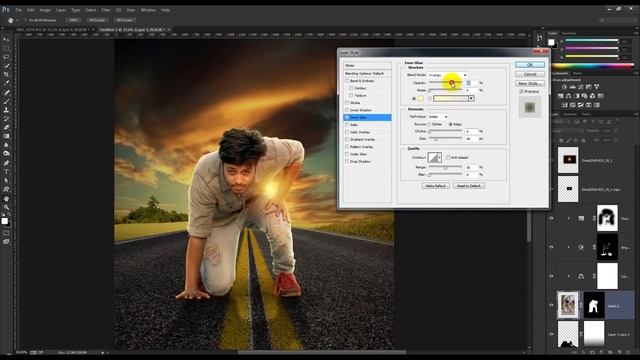Select the Spot Healing Brush tool
Image resolution: width=640 pixels, height=360 pixels.
(6, 92)
